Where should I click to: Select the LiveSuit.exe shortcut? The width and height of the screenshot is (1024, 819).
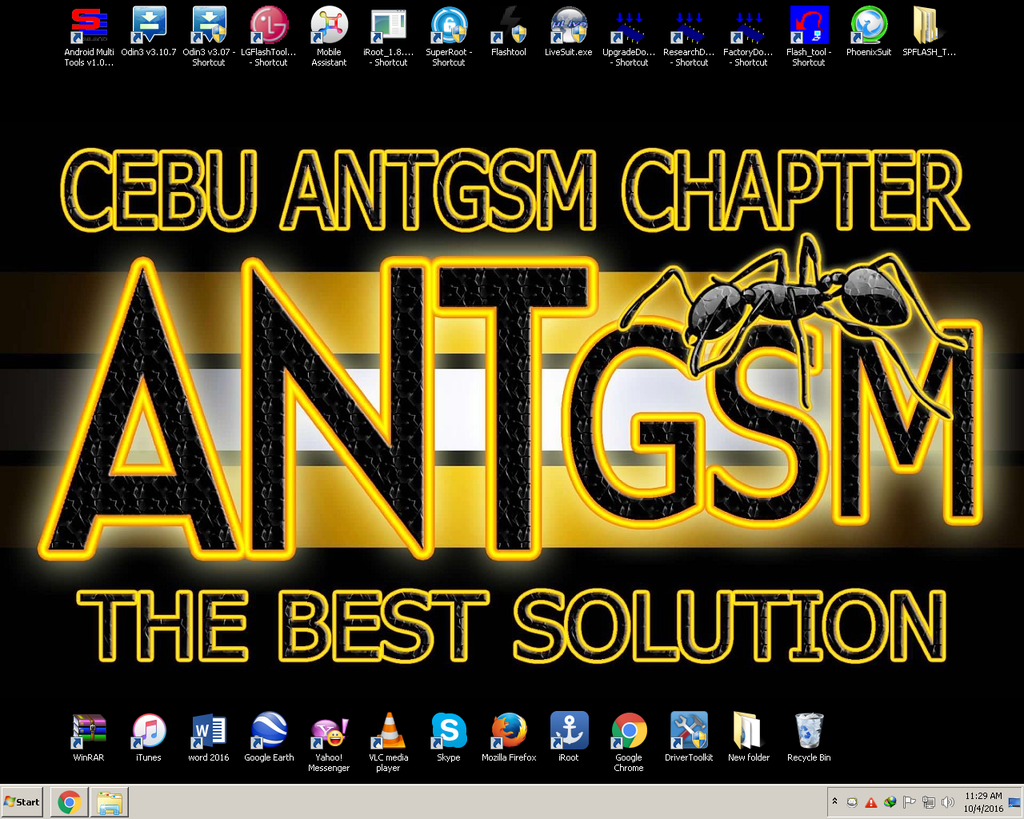(x=568, y=26)
